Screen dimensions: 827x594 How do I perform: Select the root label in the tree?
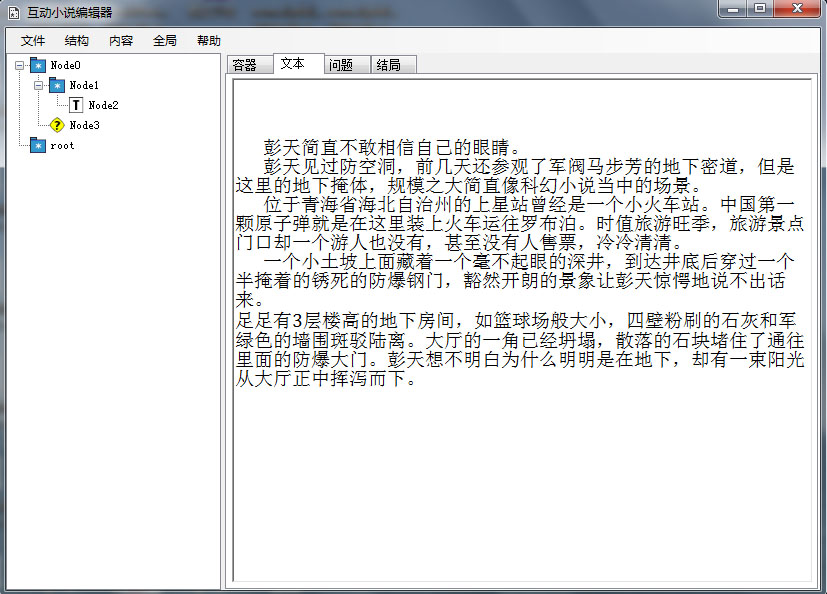(x=62, y=145)
